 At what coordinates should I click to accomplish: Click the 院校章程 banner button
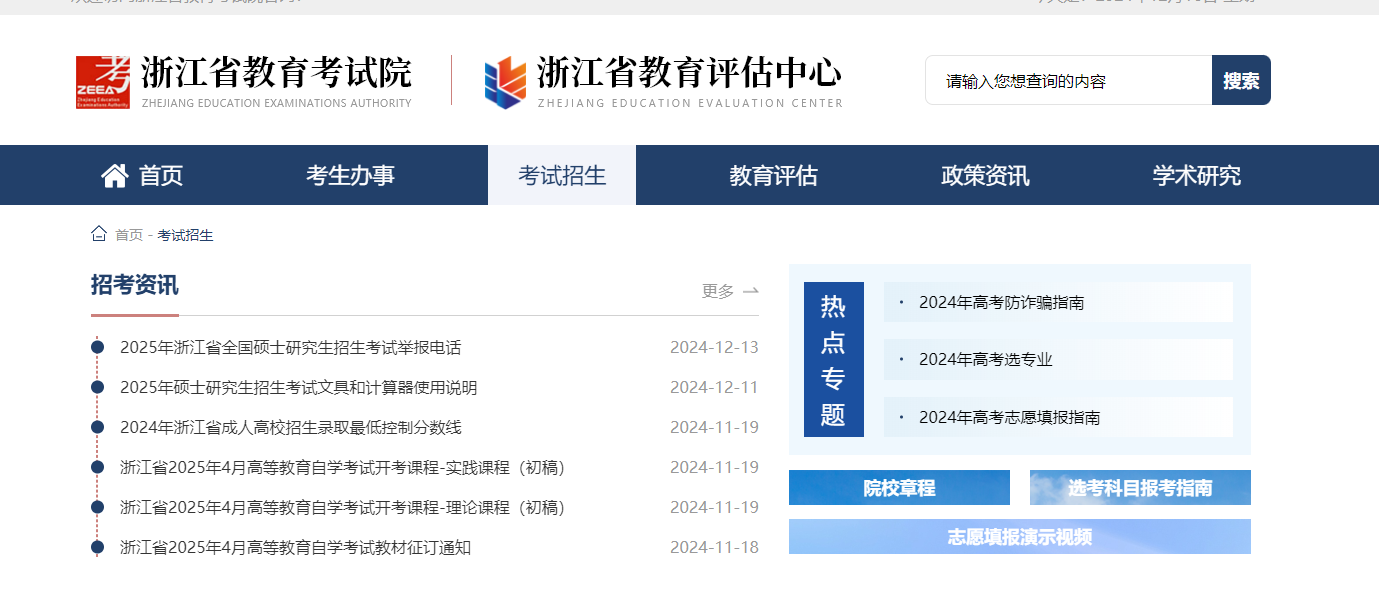pyautogui.click(x=899, y=488)
